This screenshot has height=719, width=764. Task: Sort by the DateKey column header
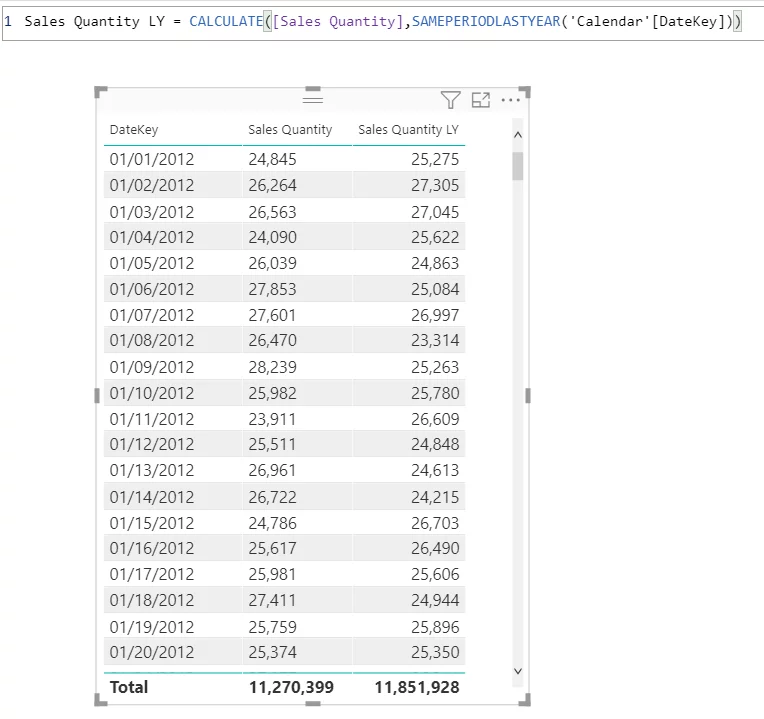pyautogui.click(x=134, y=130)
